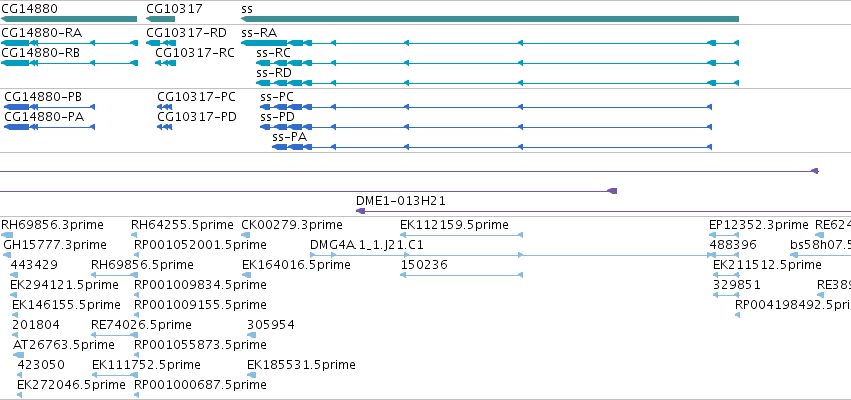The height and width of the screenshot is (400, 851).
Task: Open protein CG14880-PB
Action: point(43,97)
